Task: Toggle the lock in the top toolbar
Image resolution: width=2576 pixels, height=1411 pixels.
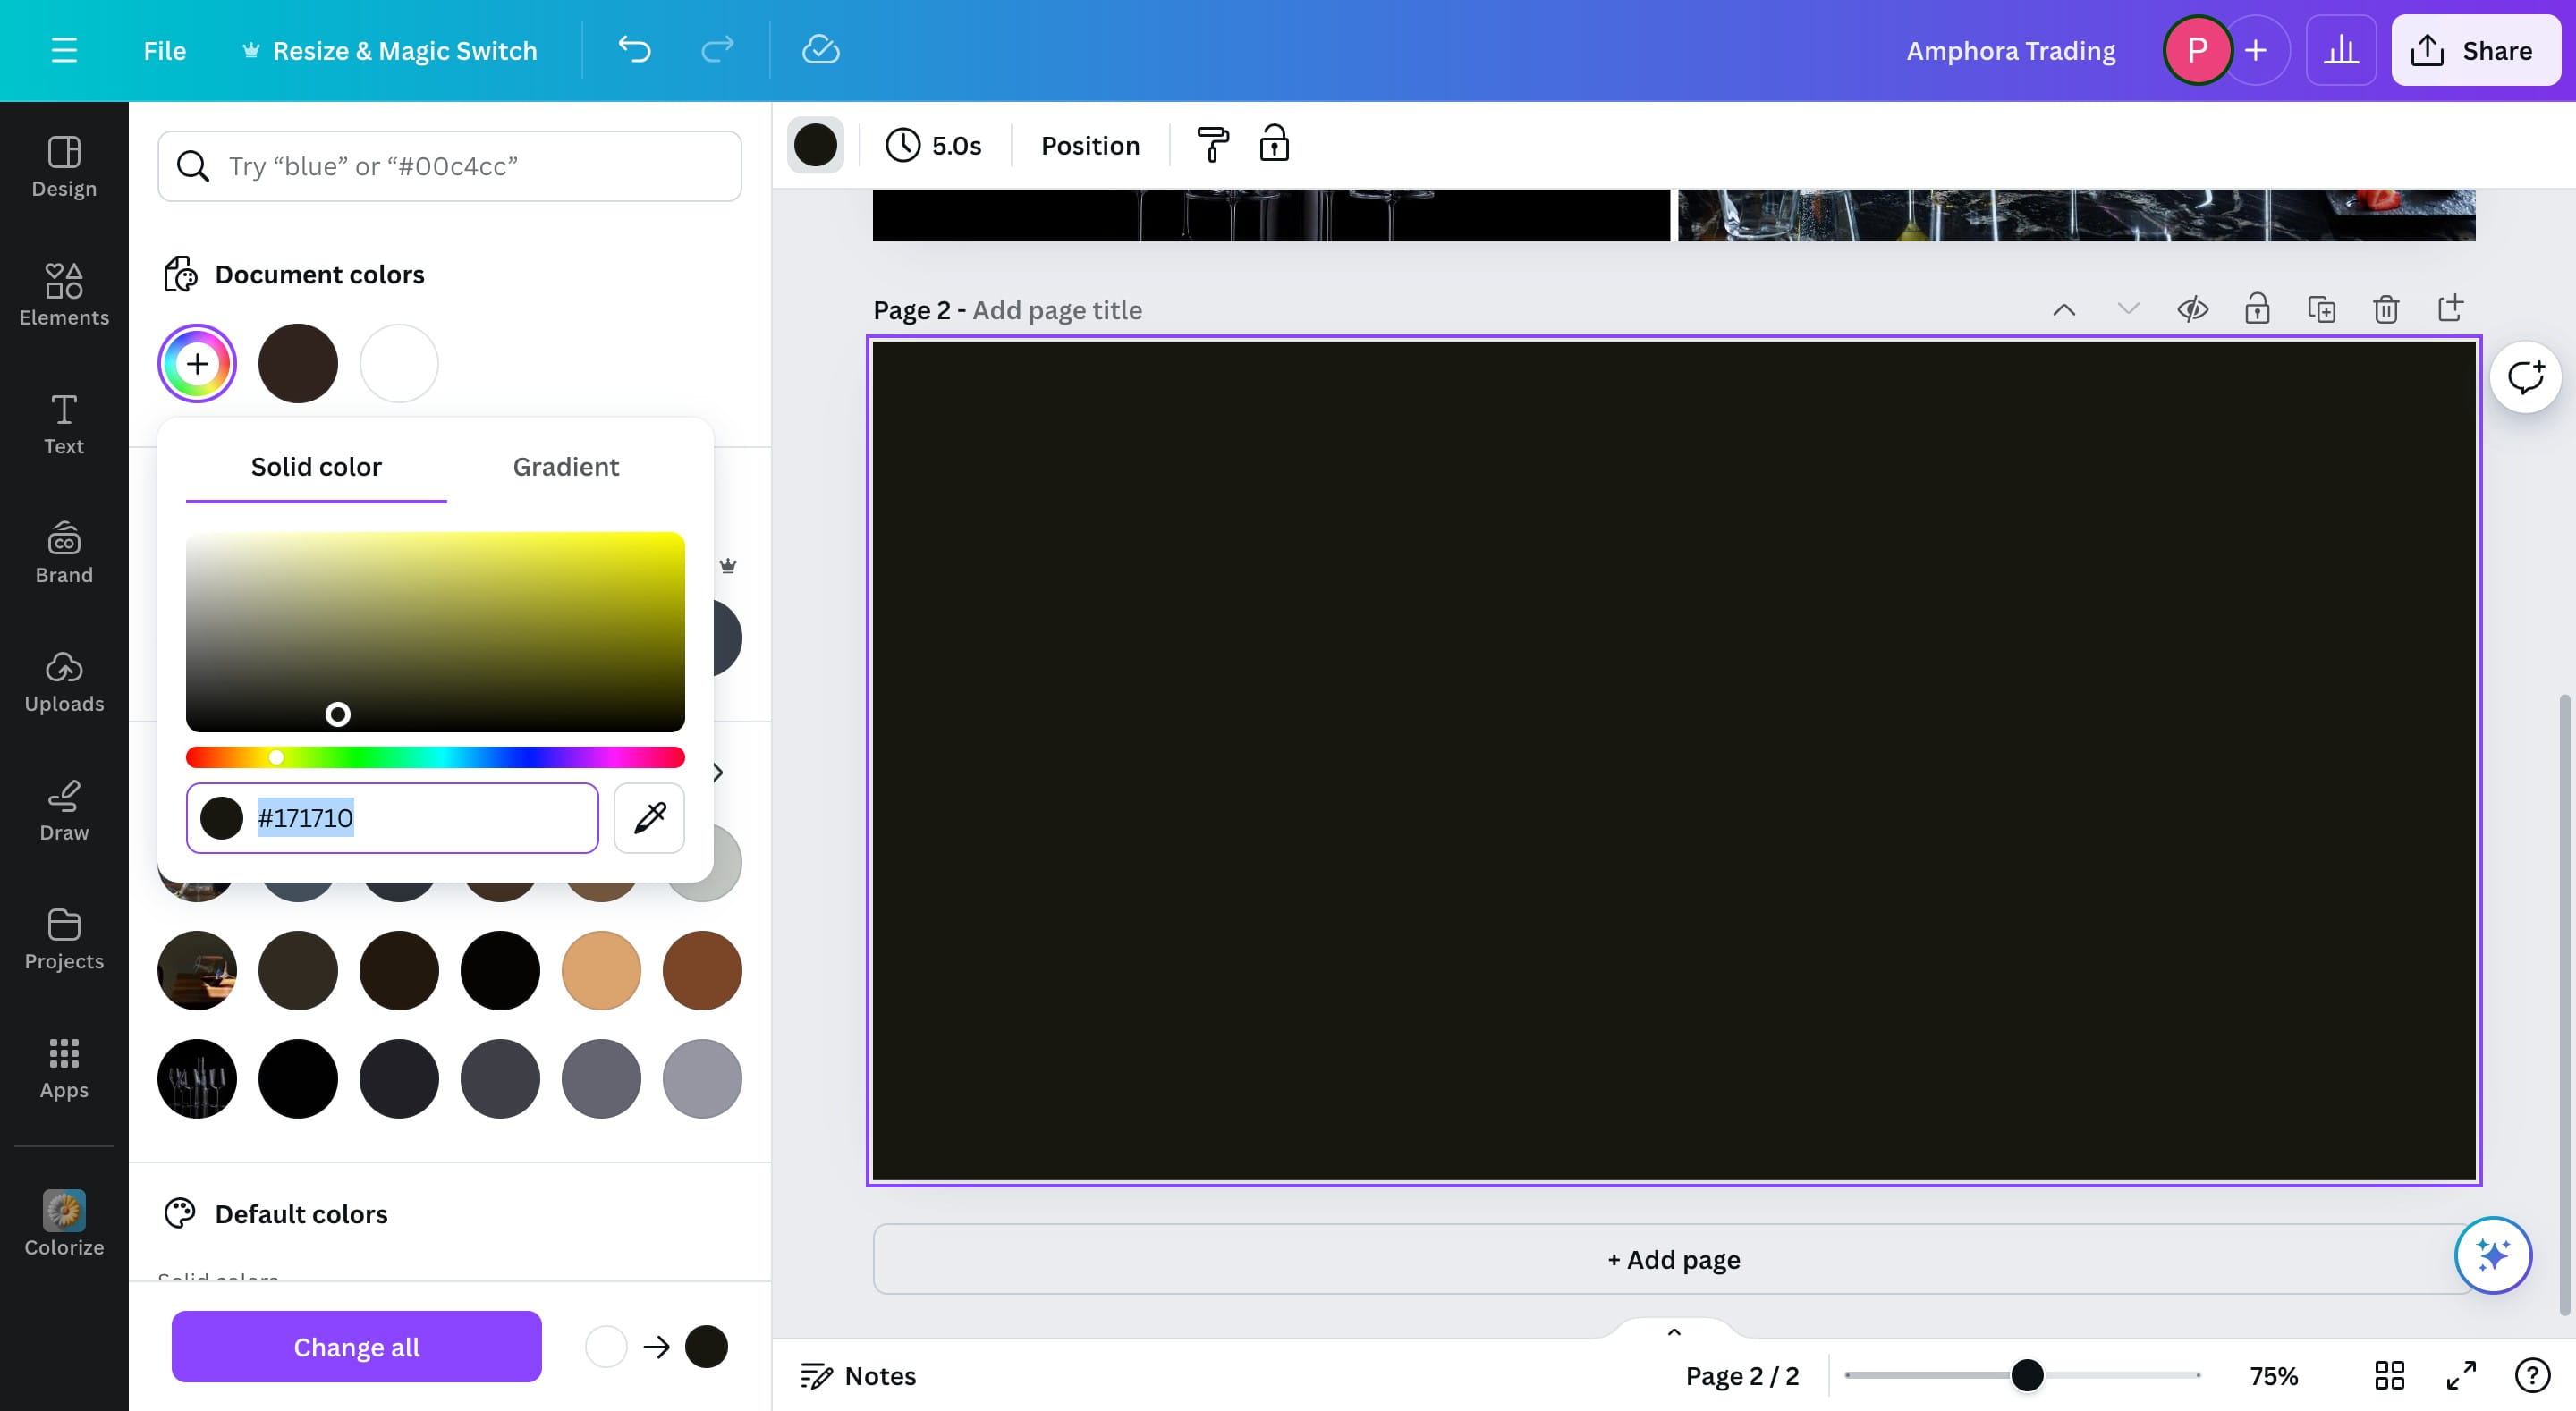Action: (1274, 143)
